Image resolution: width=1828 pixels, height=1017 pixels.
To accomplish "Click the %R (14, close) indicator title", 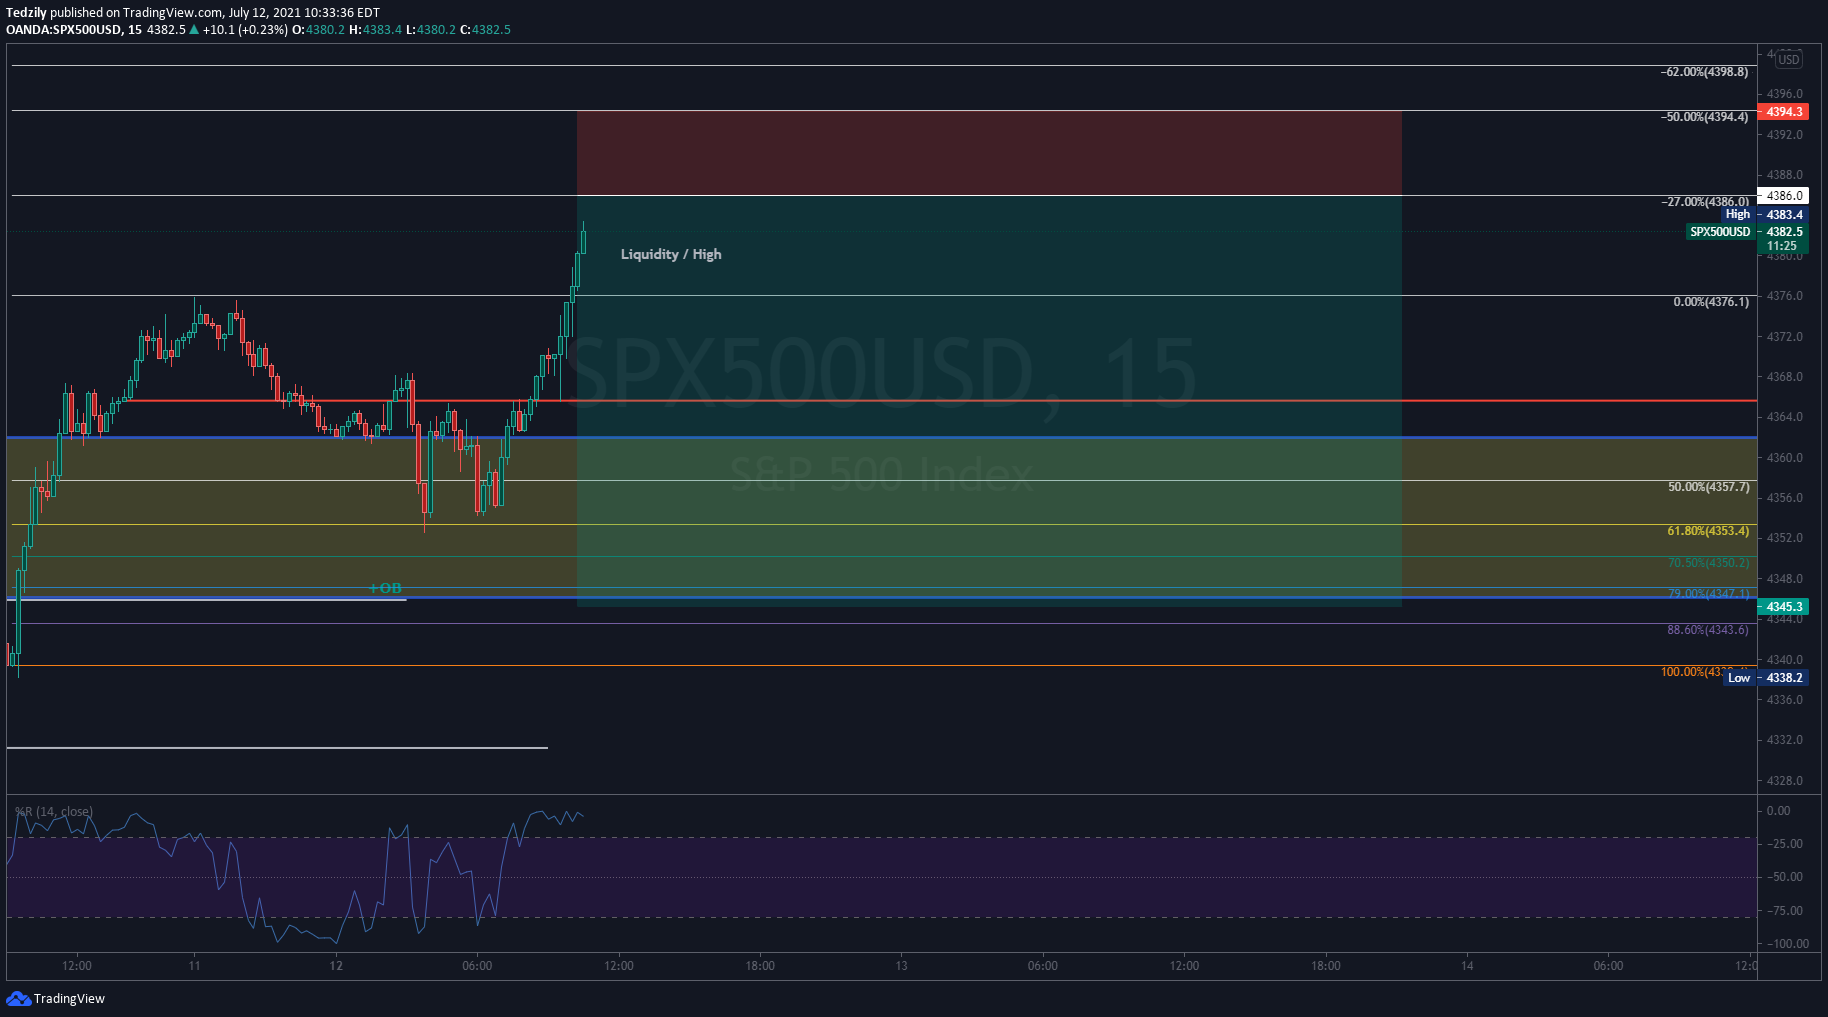I will [54, 811].
